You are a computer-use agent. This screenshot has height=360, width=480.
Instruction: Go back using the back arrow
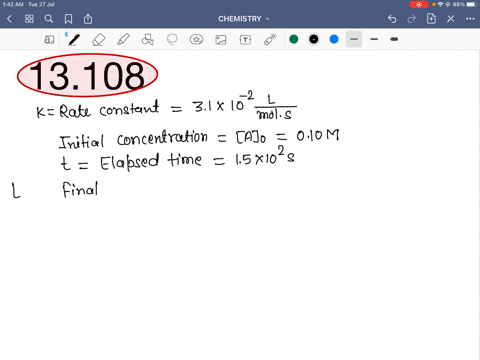(x=9, y=19)
